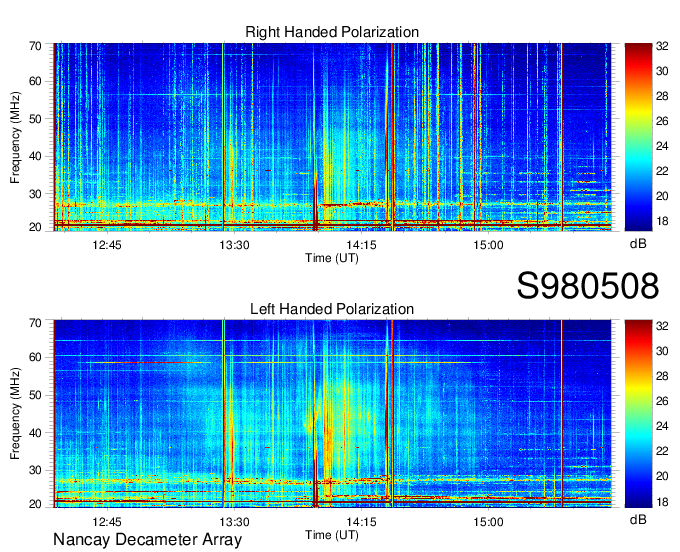Click the 70 MHz tick of Right Handed plot
Screen dimensions: 680x552
pos(36,46)
